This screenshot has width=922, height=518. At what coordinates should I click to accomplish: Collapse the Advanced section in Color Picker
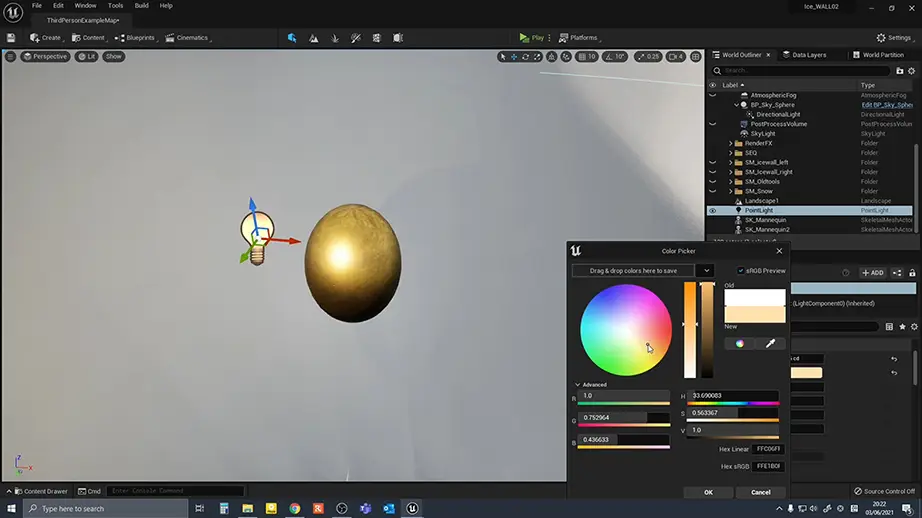click(x=577, y=384)
